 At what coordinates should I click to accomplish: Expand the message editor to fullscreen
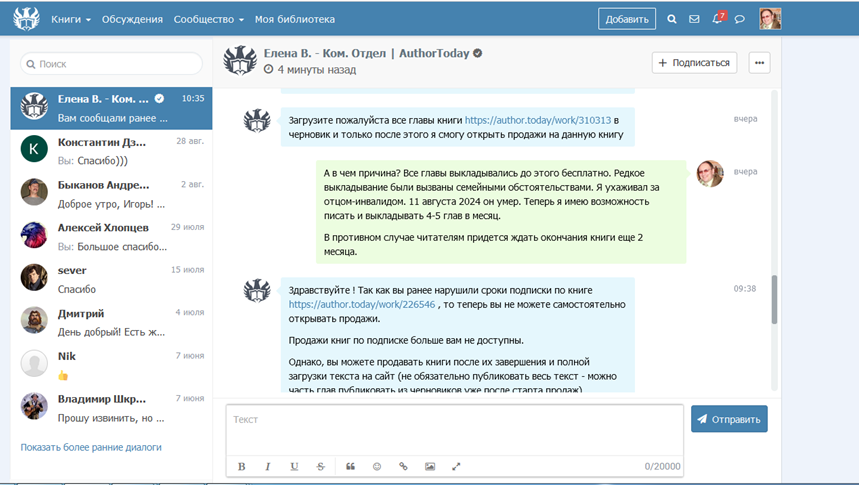[457, 466]
